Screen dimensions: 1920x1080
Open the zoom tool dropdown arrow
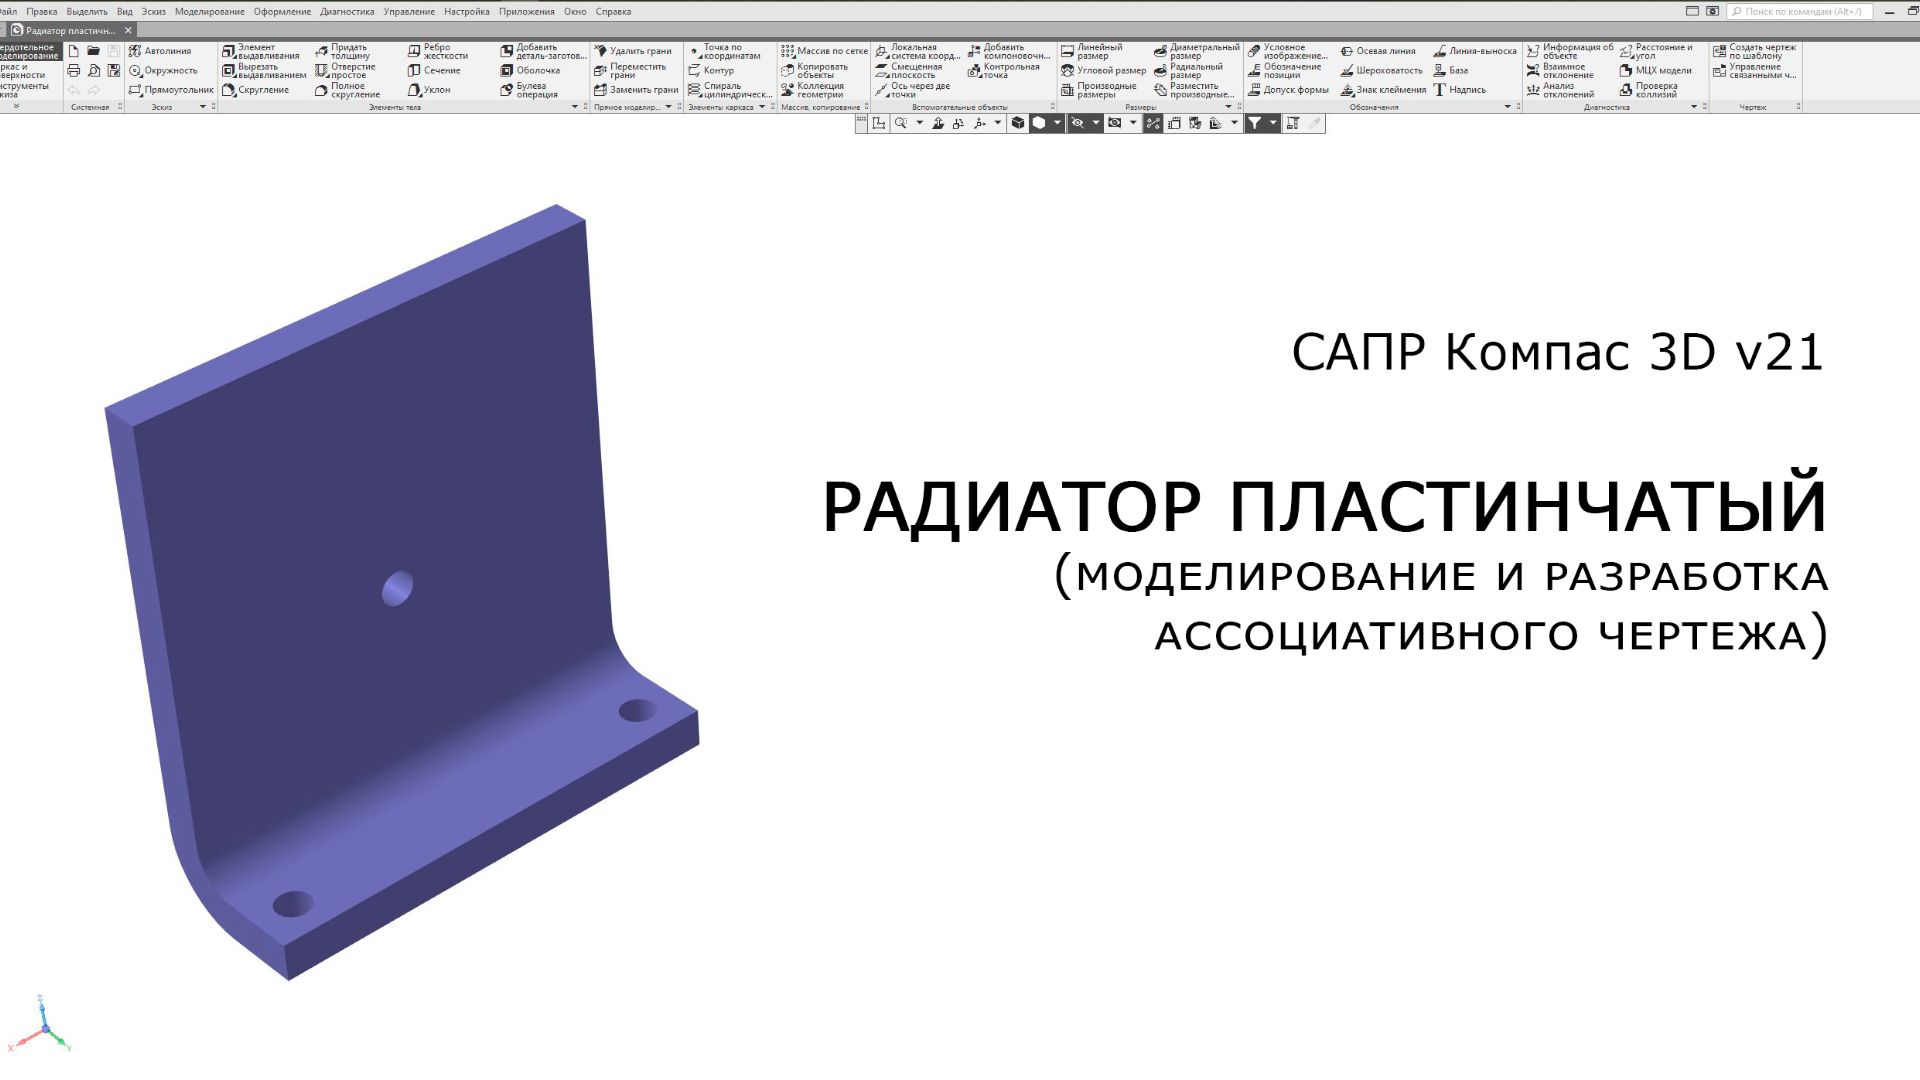pos(919,123)
